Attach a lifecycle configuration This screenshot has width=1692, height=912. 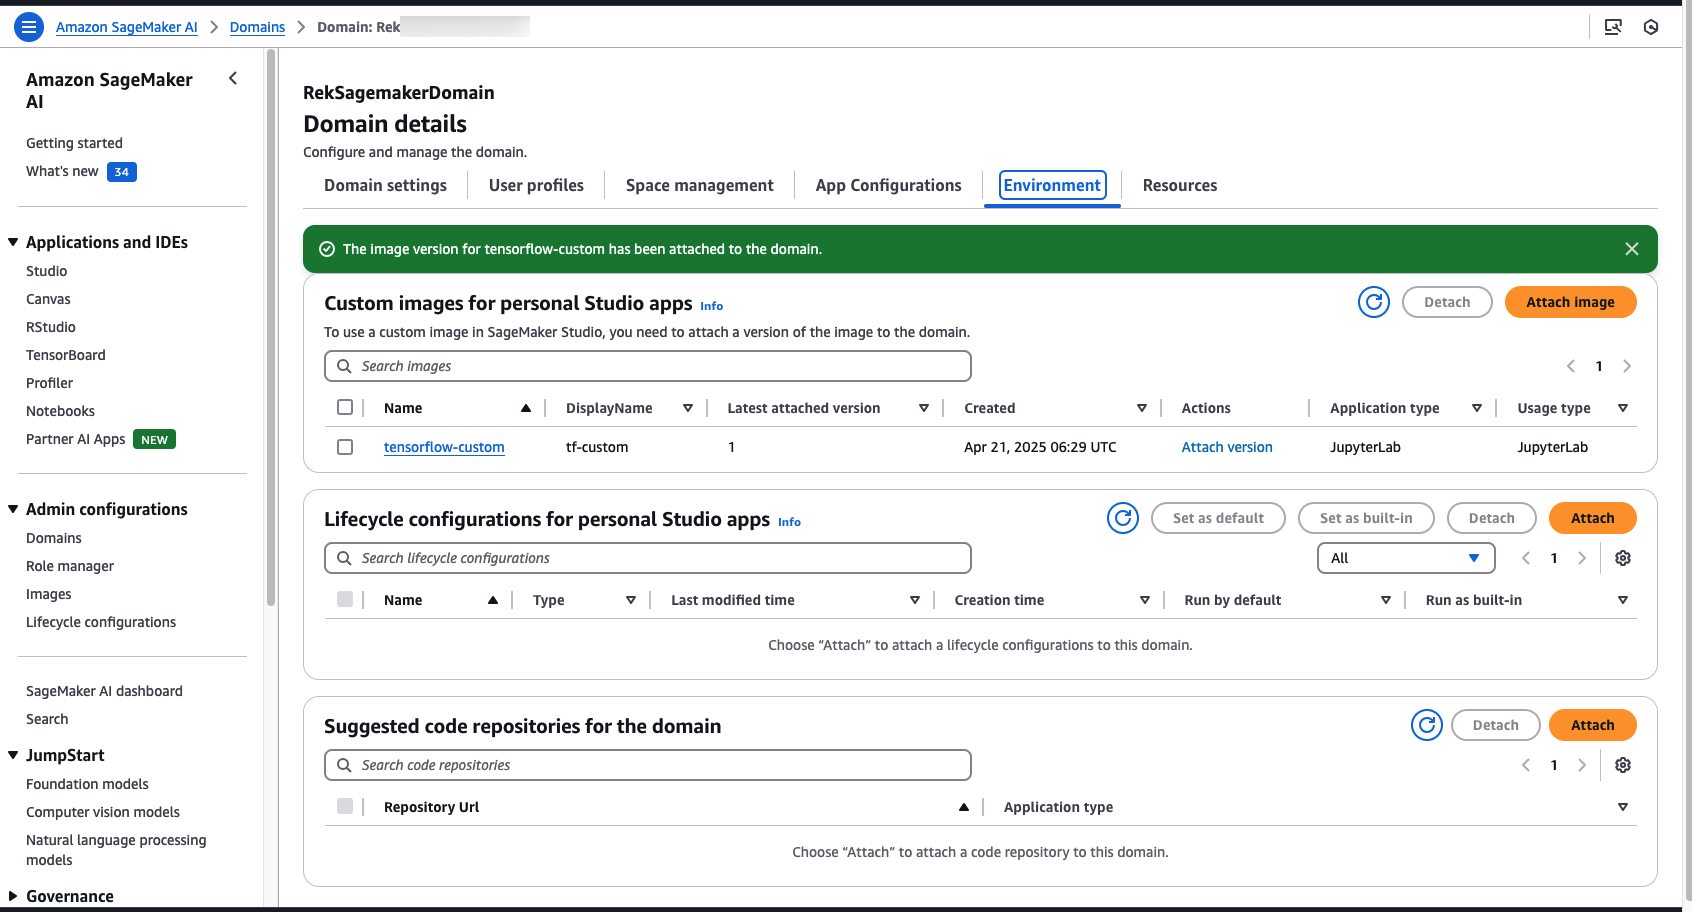tap(1592, 518)
